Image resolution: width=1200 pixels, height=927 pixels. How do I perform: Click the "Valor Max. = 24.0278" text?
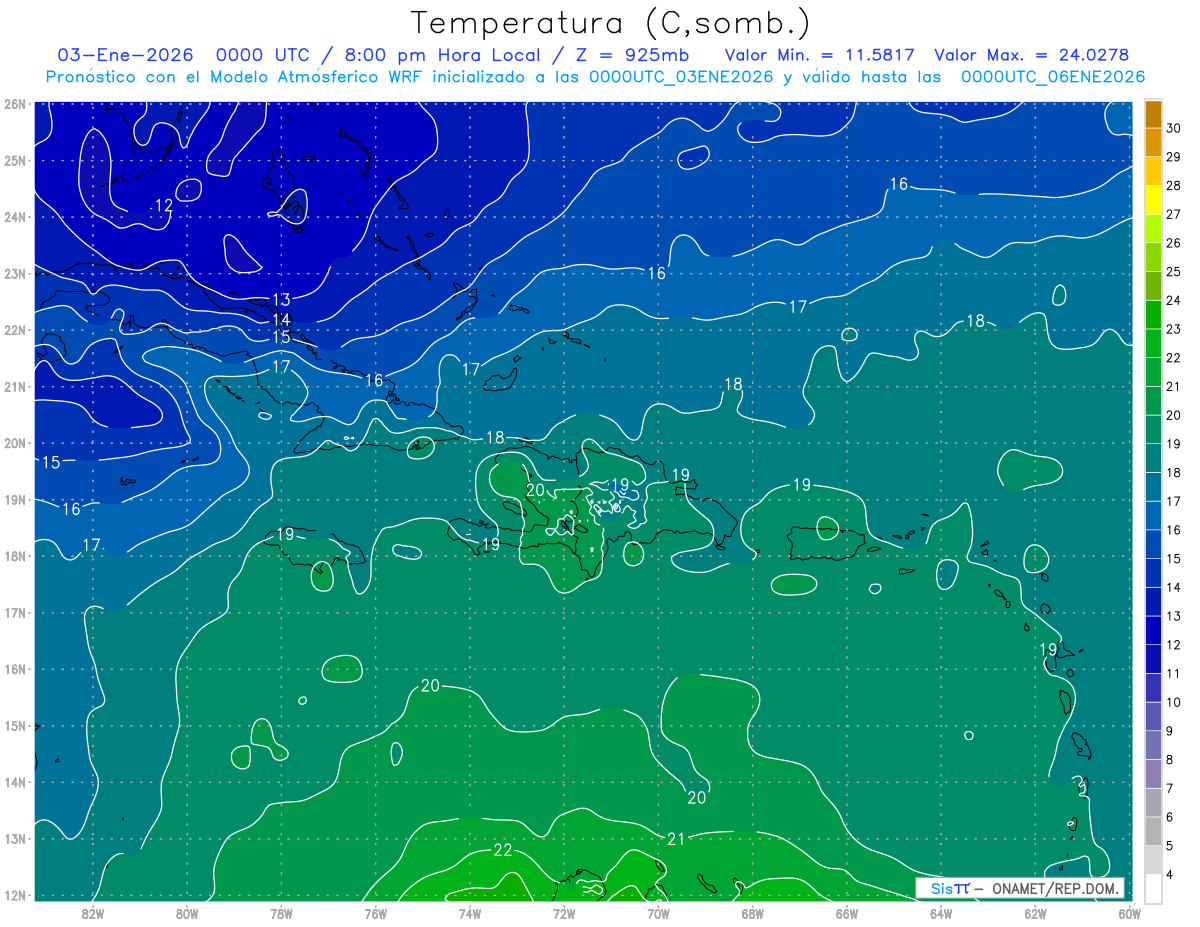point(1032,55)
